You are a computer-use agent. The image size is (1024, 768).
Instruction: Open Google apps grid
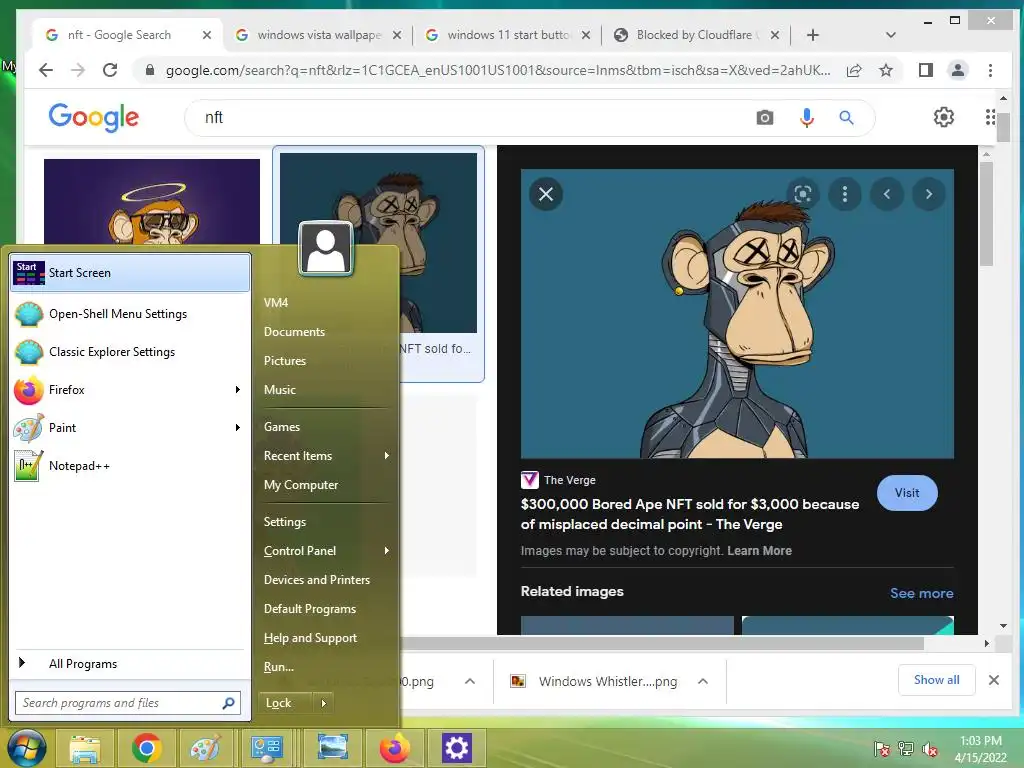point(990,117)
